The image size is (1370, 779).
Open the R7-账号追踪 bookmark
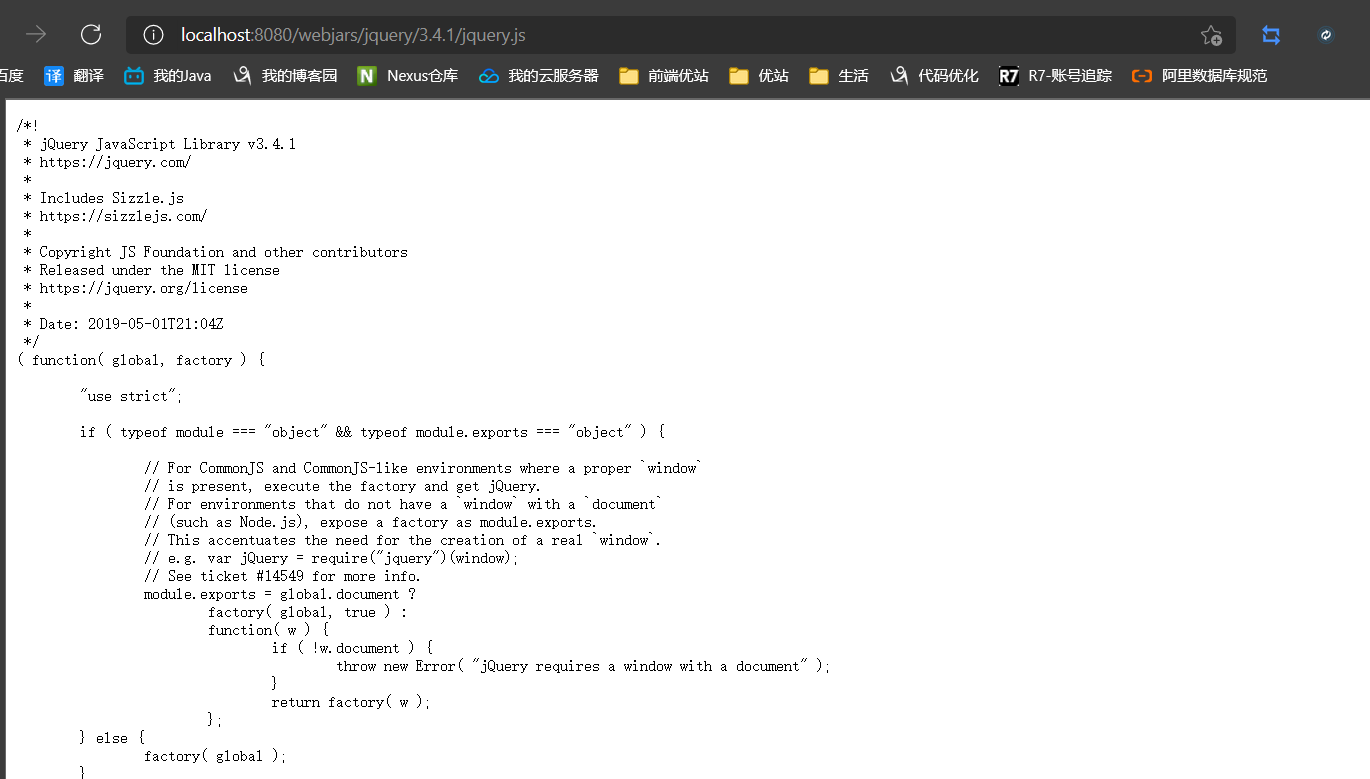click(x=1056, y=75)
